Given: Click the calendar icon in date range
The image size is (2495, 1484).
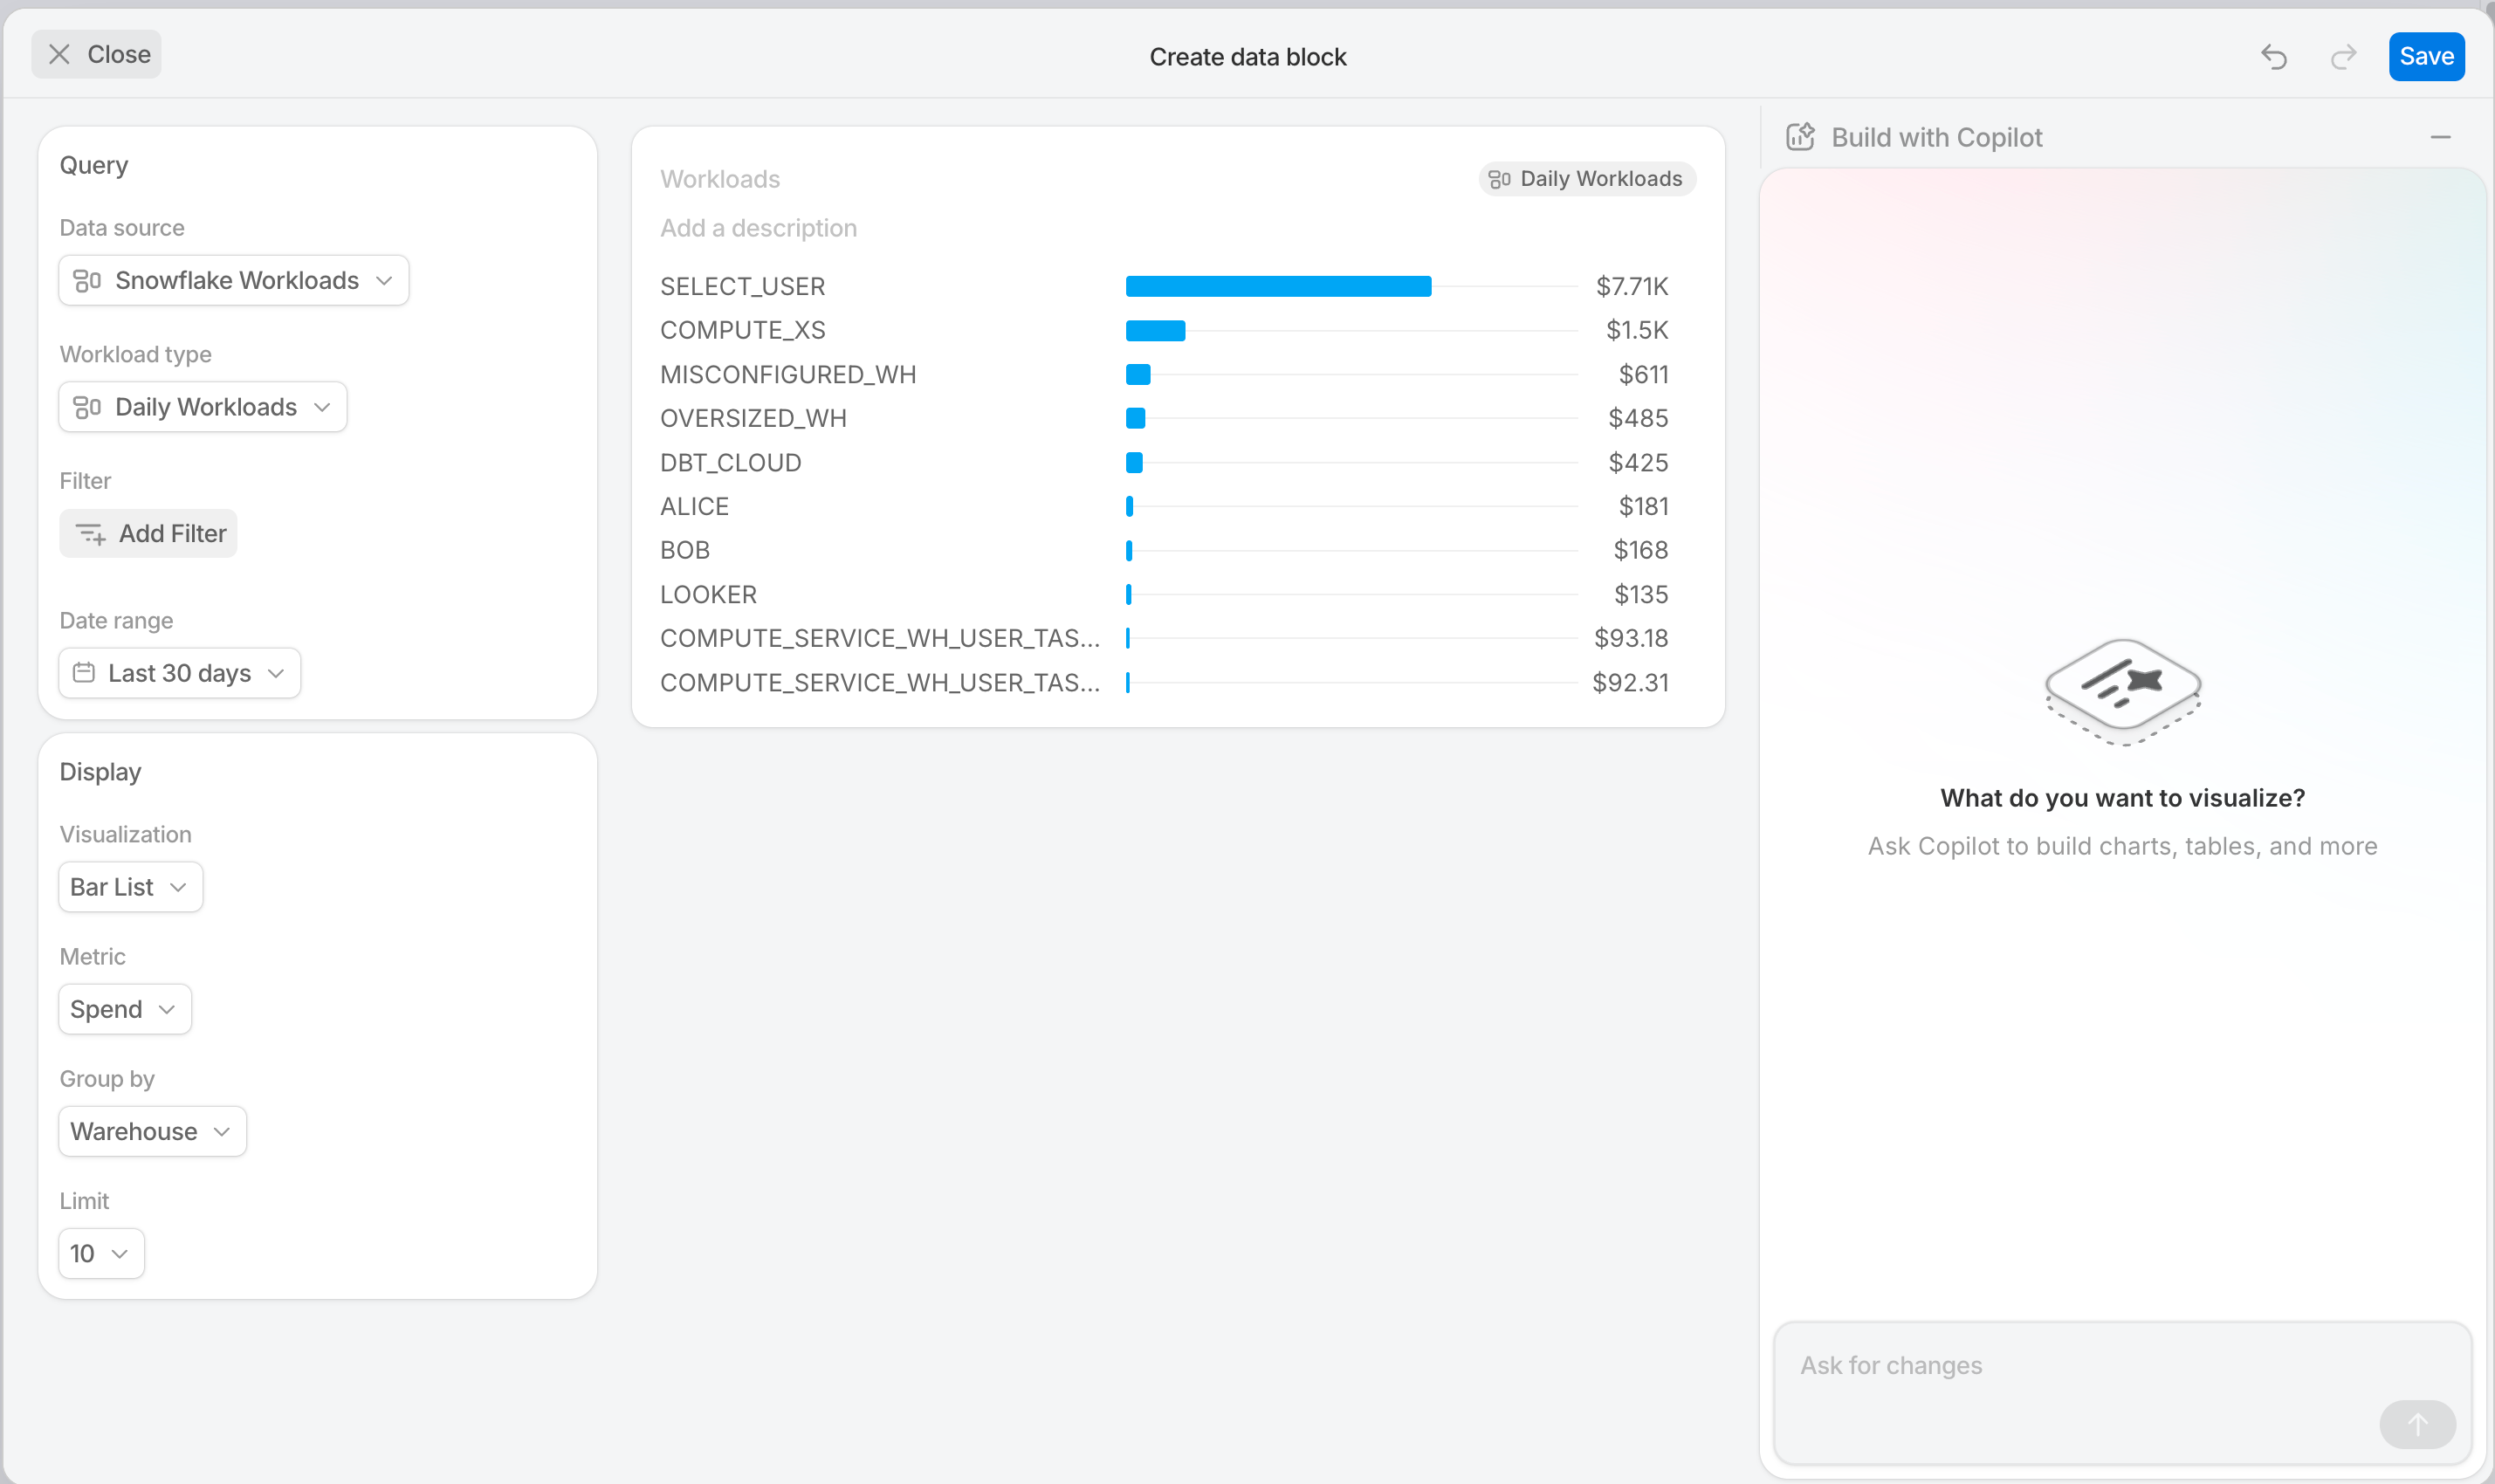Looking at the screenshot, I should (x=84, y=673).
